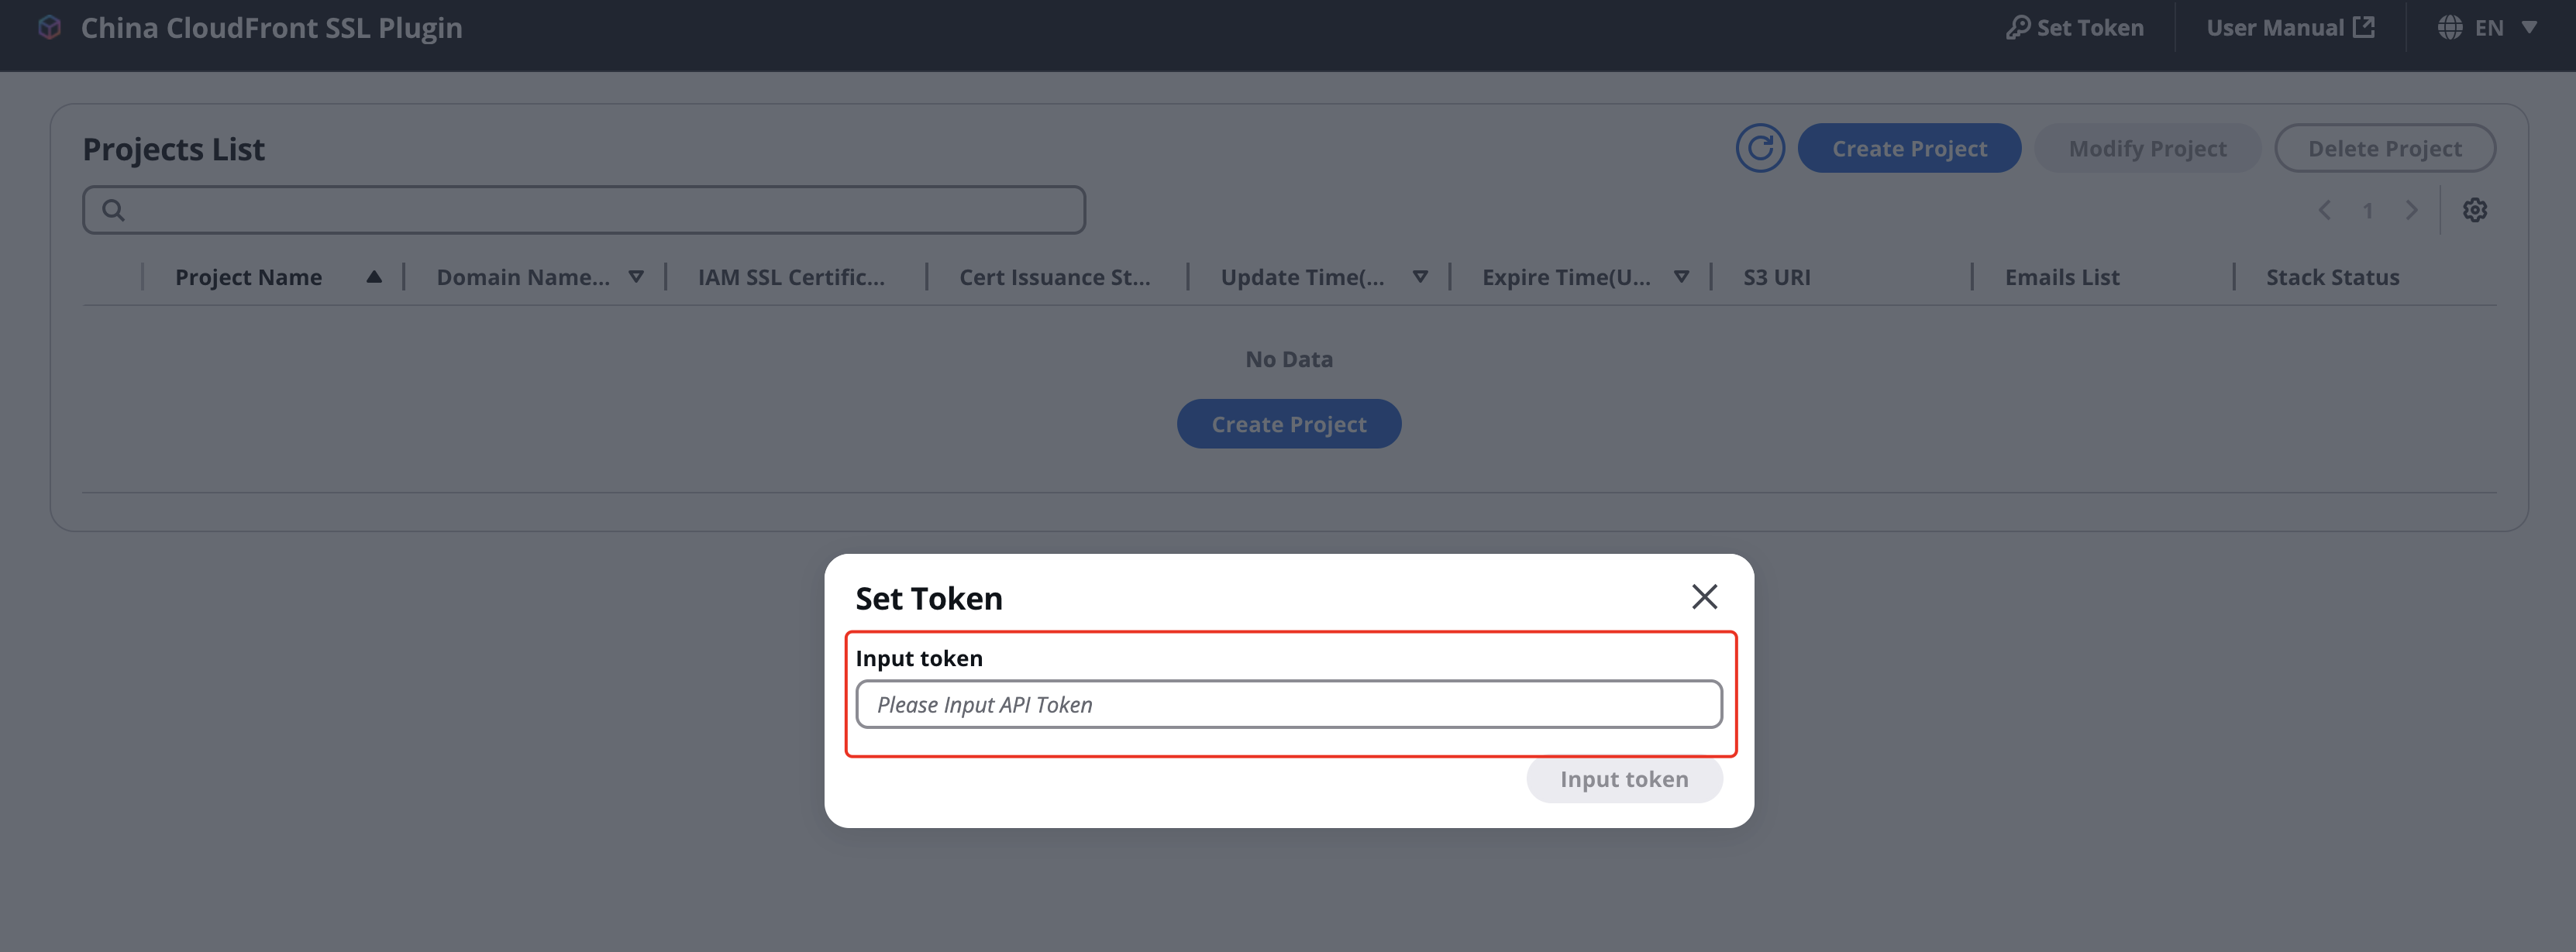Go to next page arrow
This screenshot has width=2576, height=952.
[2411, 210]
